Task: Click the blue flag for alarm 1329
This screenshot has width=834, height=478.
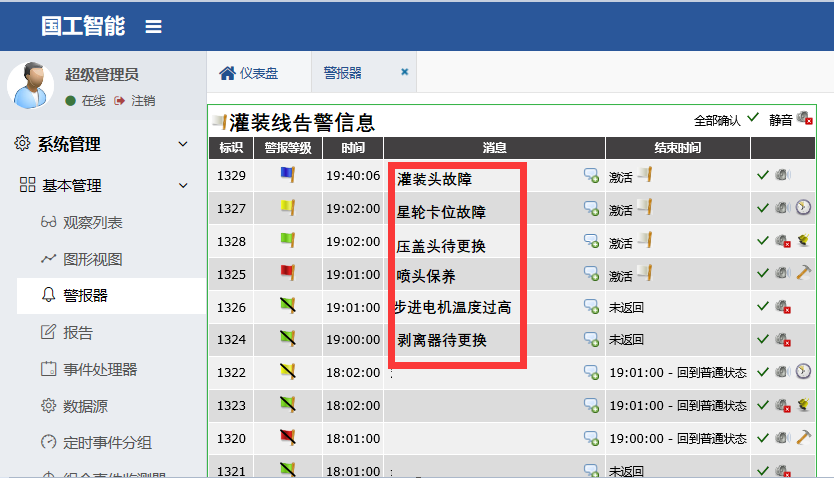Action: coord(288,175)
